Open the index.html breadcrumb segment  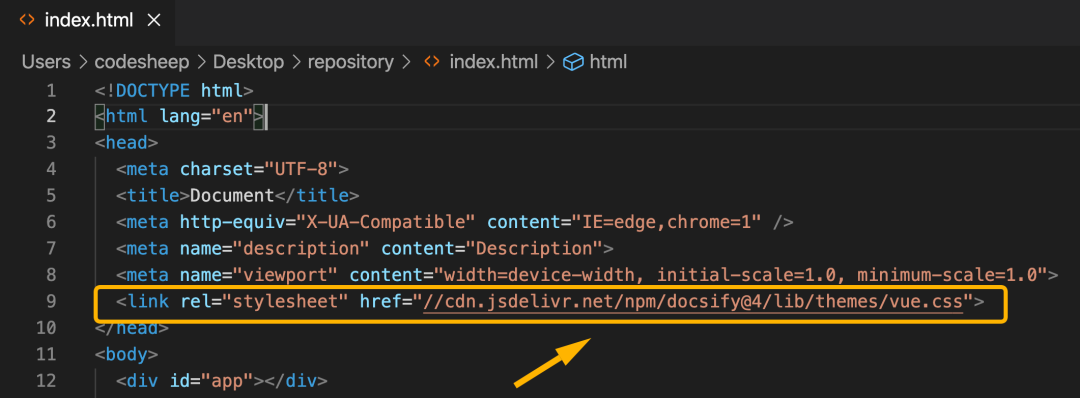tap(493, 62)
